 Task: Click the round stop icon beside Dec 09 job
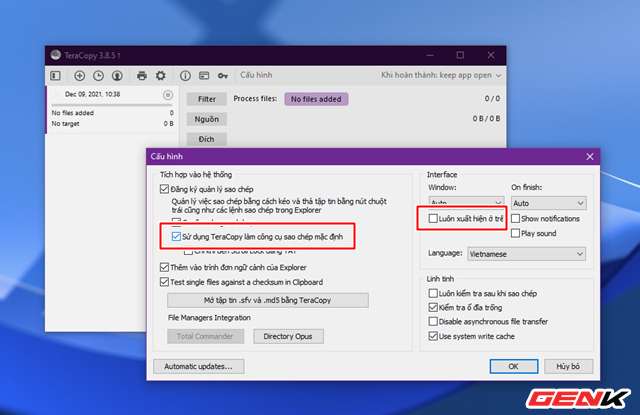168,95
